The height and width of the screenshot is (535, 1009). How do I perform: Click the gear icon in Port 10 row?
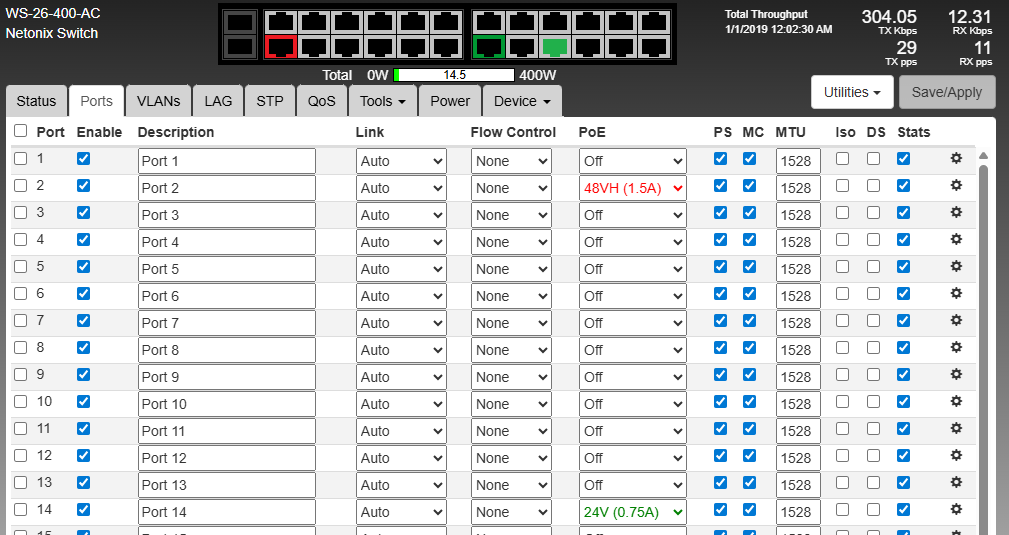coord(955,401)
